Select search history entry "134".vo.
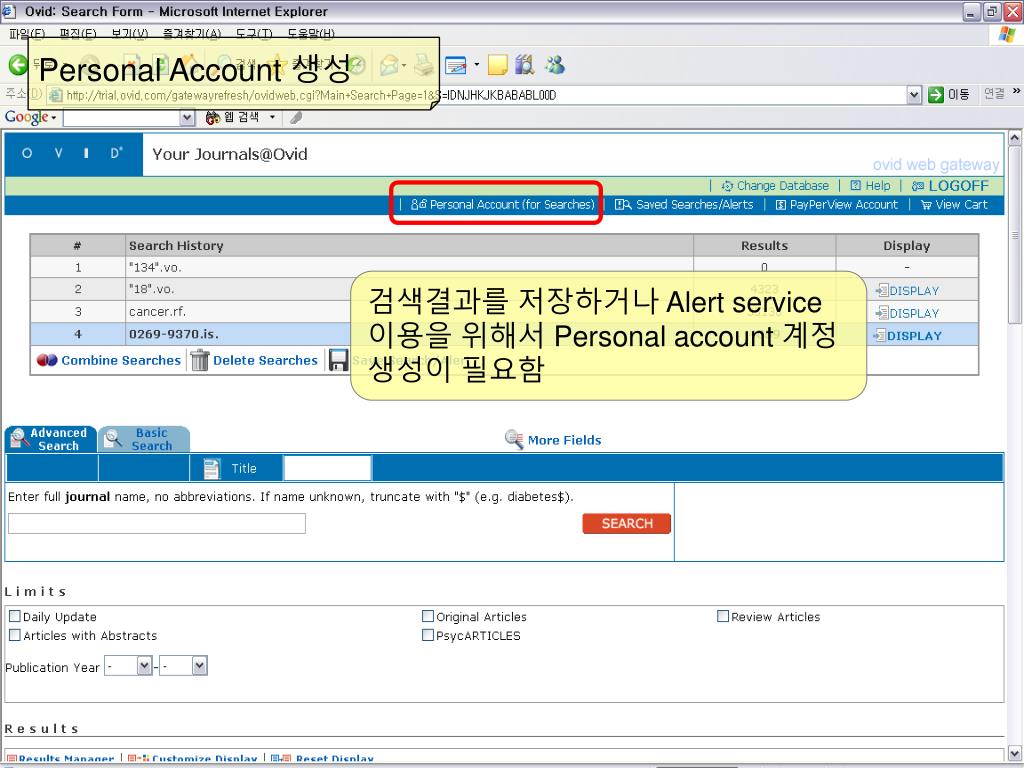This screenshot has height=768, width=1024. point(155,267)
